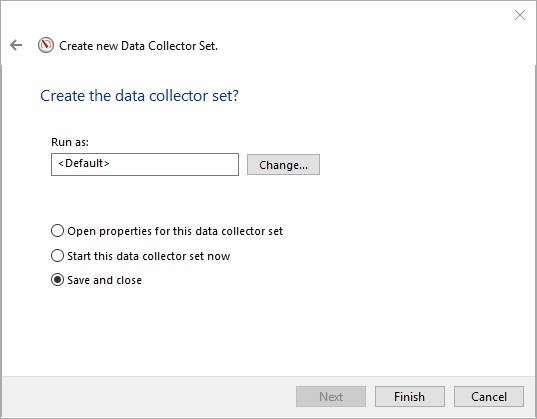537x419 pixels.
Task: Click the 'Save and close' option label
Action: click(104, 280)
